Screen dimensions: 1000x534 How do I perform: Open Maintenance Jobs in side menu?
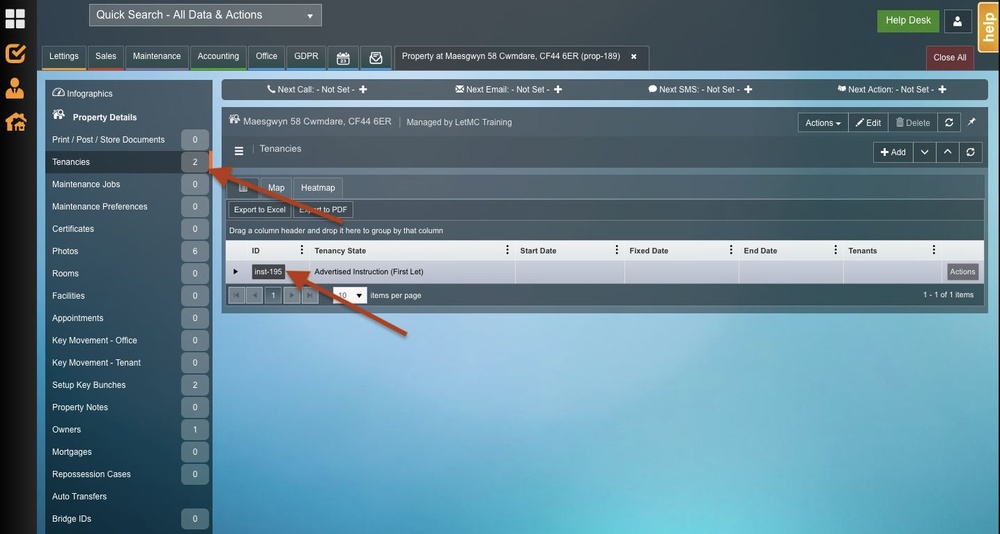click(130, 184)
